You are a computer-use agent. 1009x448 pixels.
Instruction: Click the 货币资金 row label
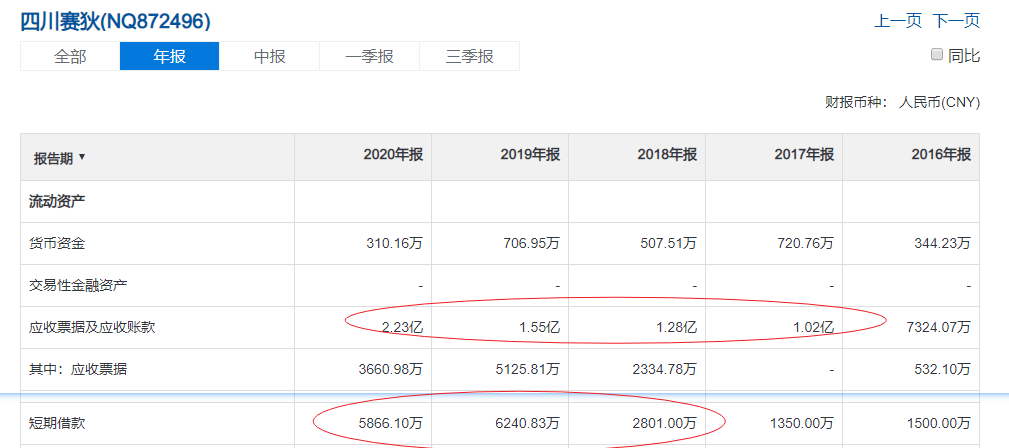[57, 243]
